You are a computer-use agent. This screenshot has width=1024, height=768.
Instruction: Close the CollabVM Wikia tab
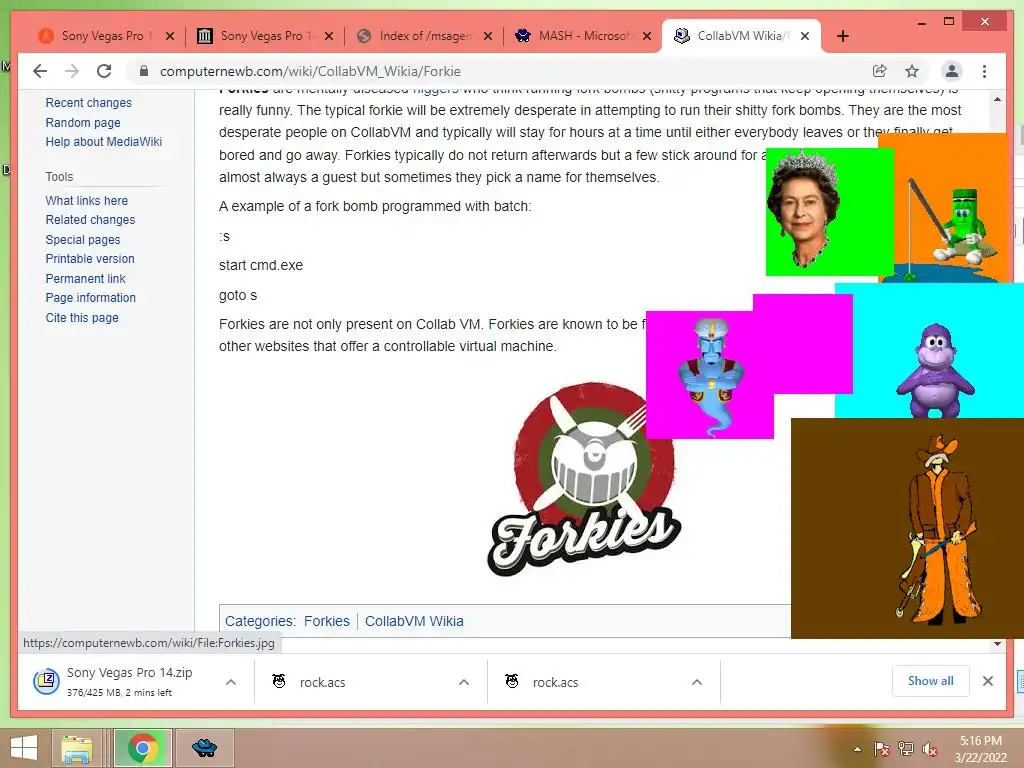point(805,36)
